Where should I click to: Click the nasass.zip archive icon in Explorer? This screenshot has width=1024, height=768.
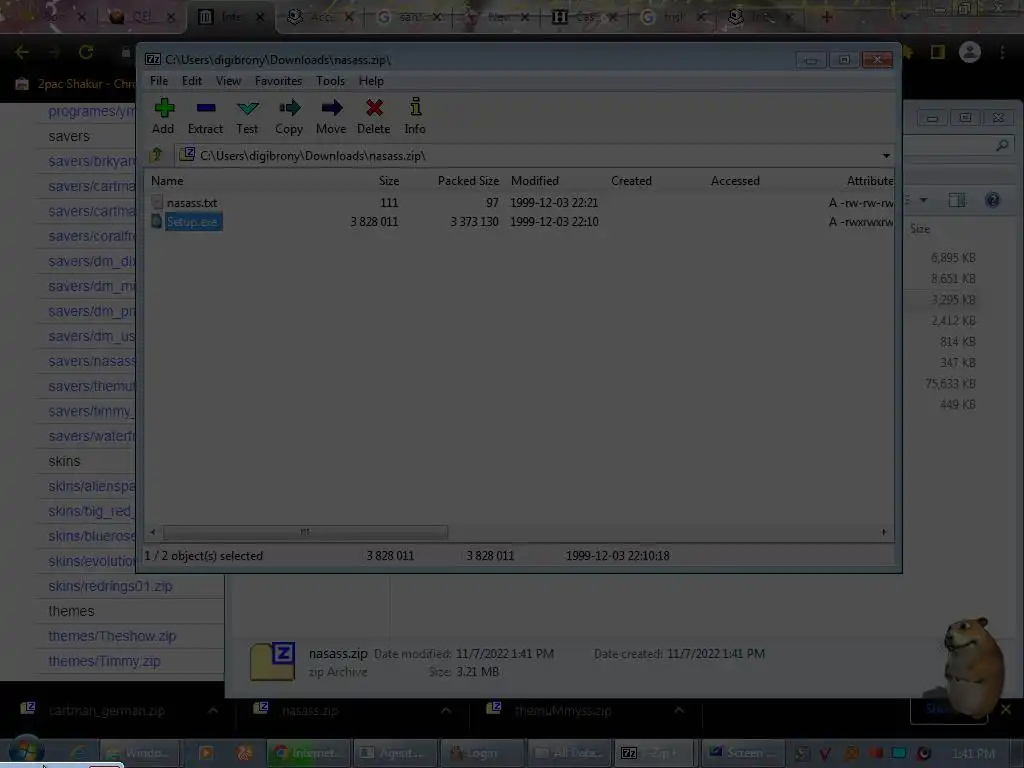coord(273,661)
